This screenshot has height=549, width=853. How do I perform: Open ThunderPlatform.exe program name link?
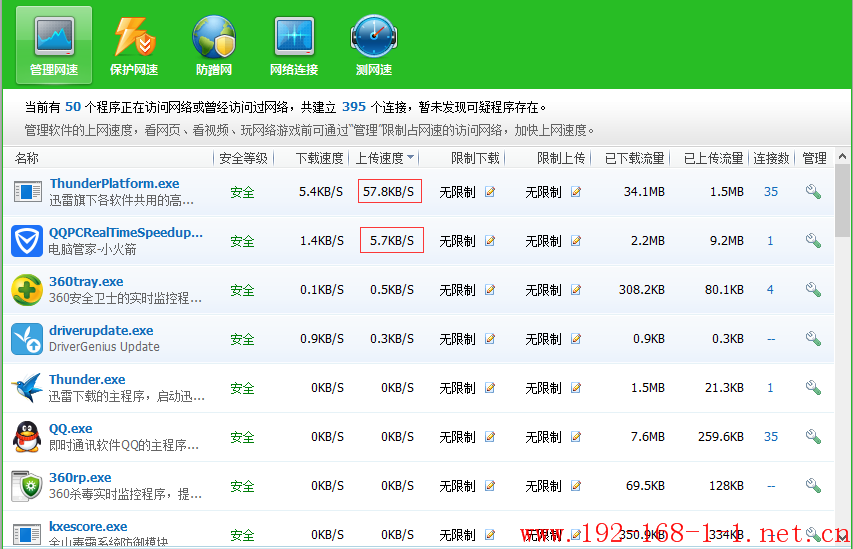(114, 183)
